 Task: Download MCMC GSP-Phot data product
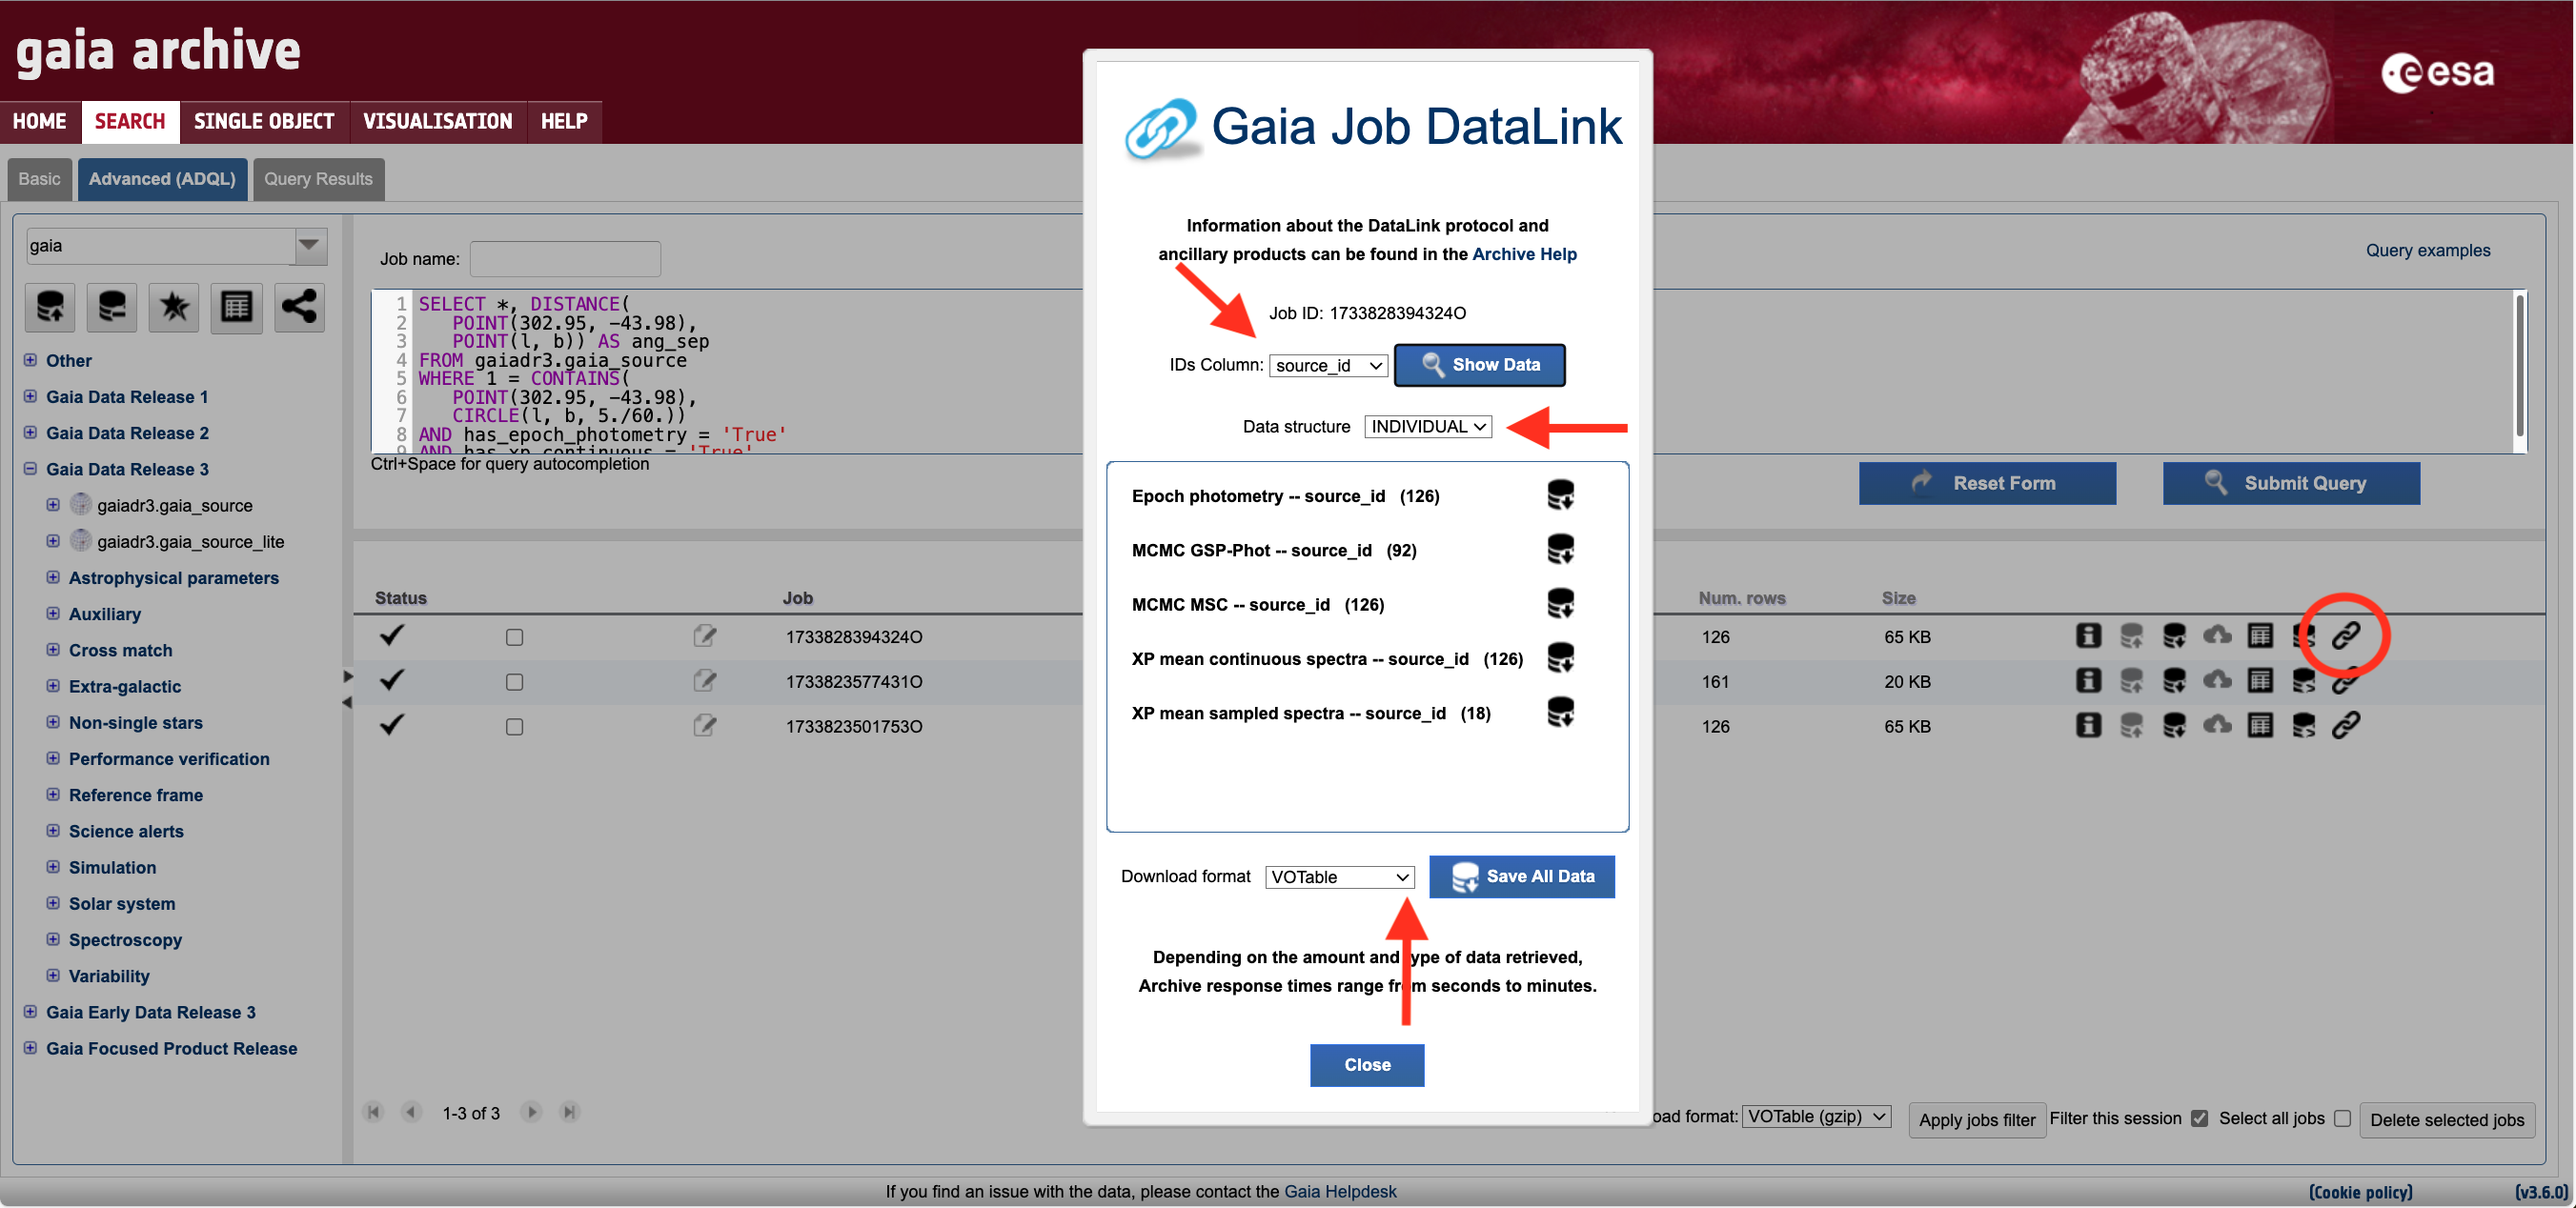click(1560, 549)
